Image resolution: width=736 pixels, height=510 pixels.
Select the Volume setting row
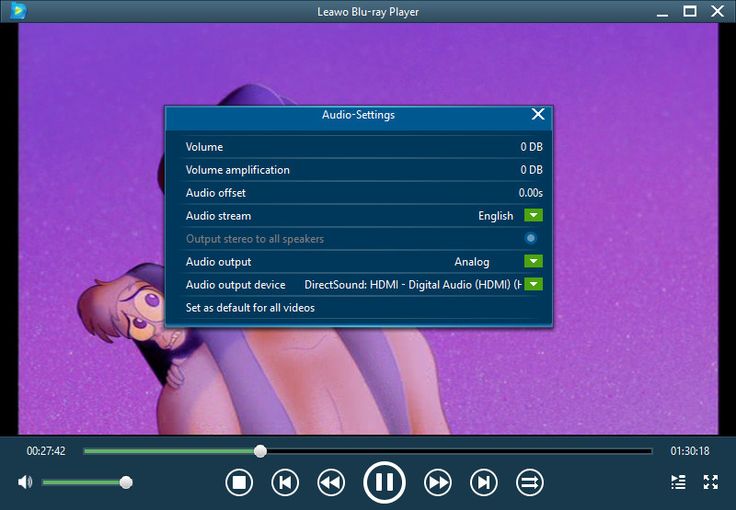(359, 147)
